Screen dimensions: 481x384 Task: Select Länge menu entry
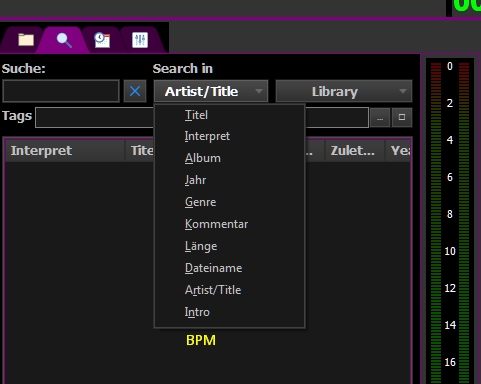[229, 246]
